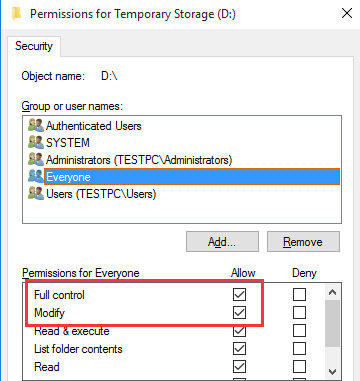Click the Administrators group icon
The width and height of the screenshot is (360, 381).
36,160
